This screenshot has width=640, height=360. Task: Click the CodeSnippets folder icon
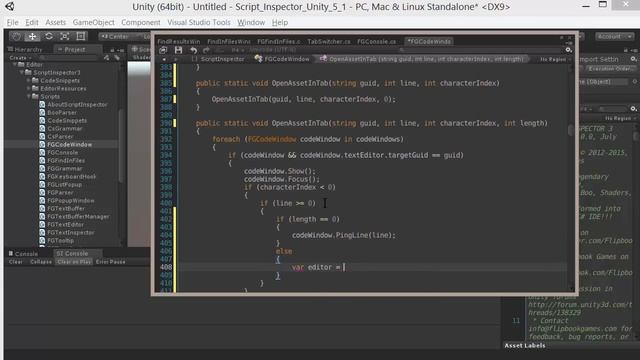[x=35, y=80]
